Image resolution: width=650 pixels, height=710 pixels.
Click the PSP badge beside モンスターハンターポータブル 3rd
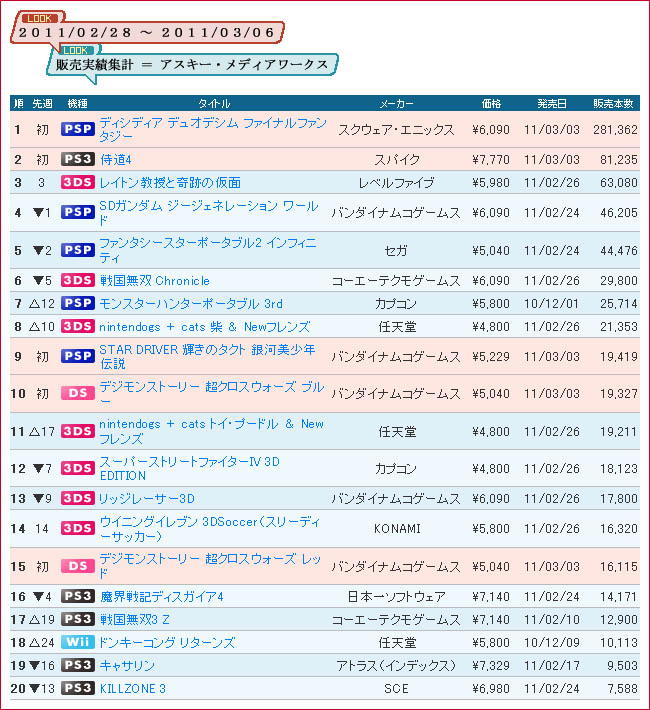(x=78, y=303)
